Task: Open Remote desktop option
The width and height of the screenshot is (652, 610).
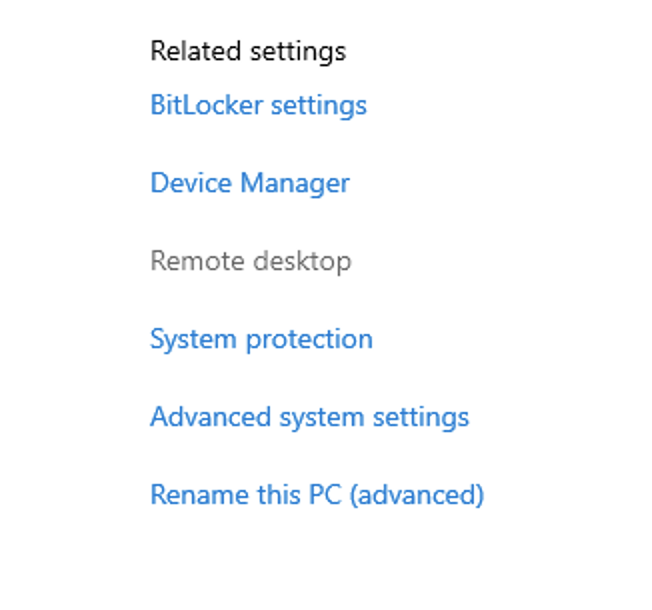Action: pyautogui.click(x=251, y=262)
